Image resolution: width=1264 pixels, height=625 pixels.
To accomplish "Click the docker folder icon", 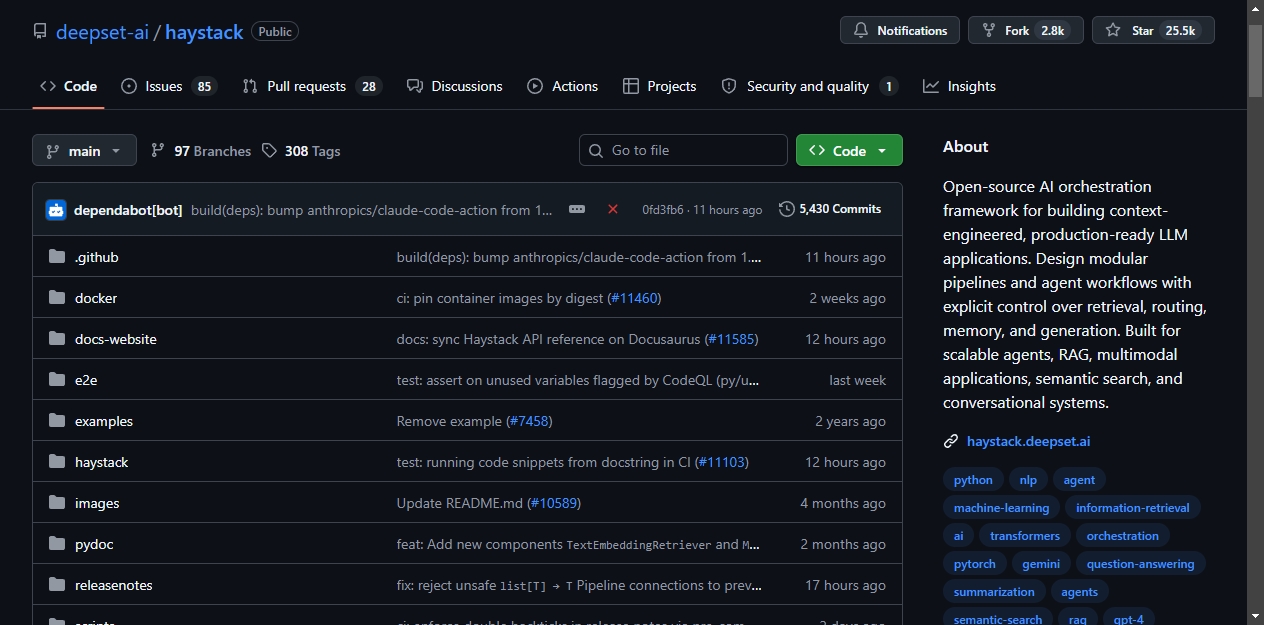I will (x=57, y=298).
